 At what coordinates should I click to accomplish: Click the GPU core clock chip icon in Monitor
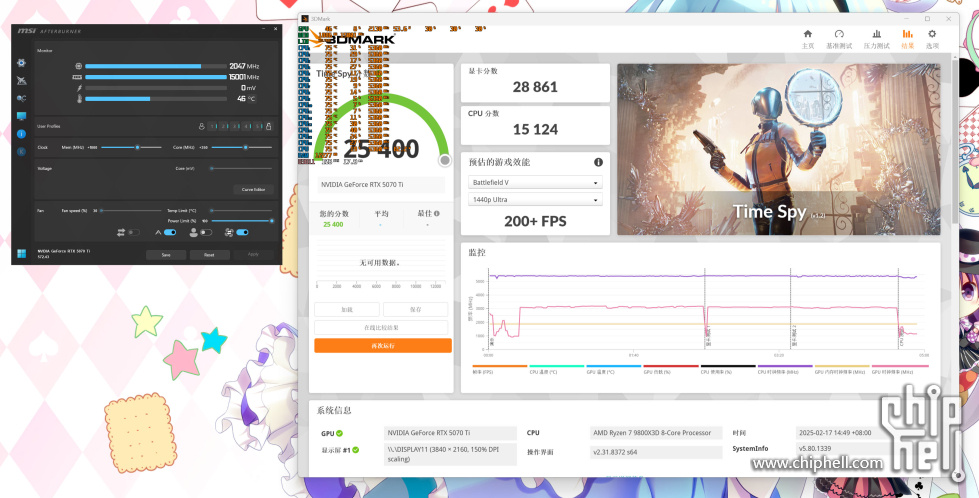click(x=79, y=66)
